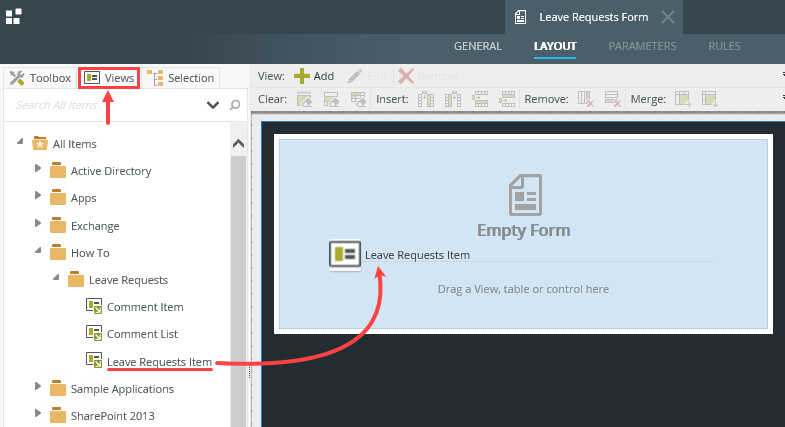Click the third Clear icon in the toolbar

click(358, 99)
